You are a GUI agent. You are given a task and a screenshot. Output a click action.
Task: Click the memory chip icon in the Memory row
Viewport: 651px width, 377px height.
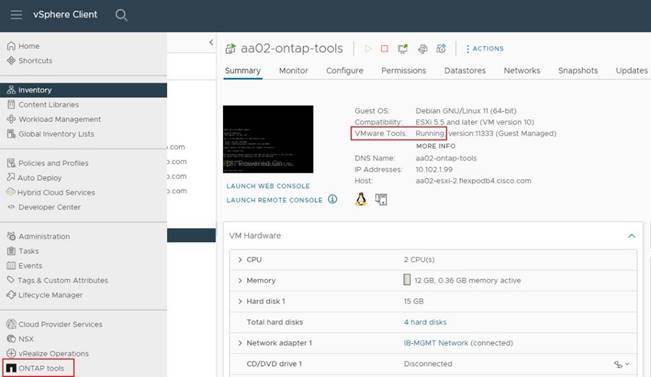(x=407, y=280)
